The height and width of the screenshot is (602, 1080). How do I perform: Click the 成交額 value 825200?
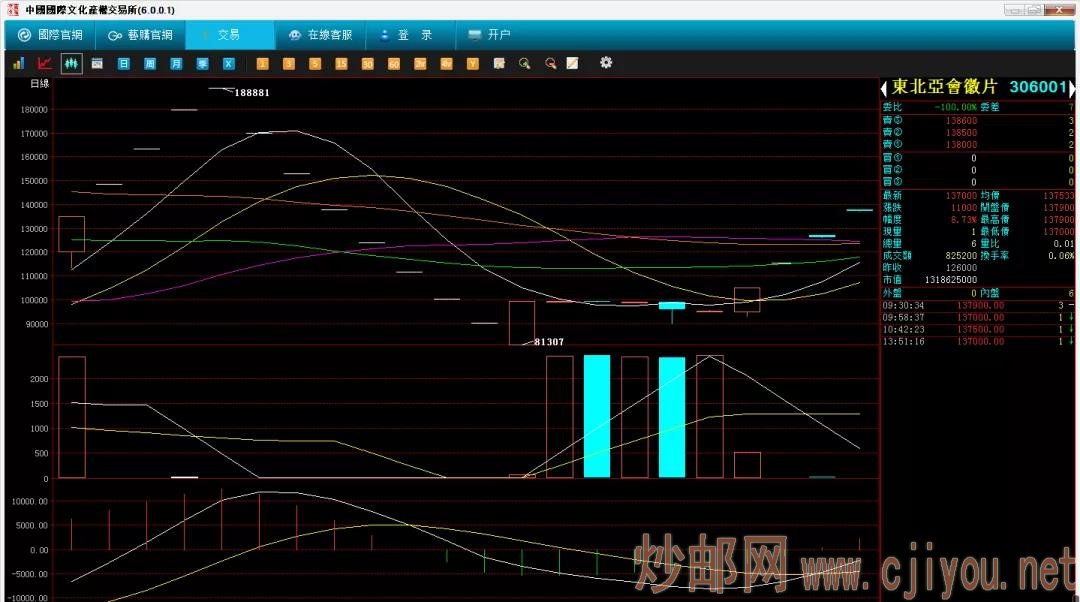tap(962, 256)
